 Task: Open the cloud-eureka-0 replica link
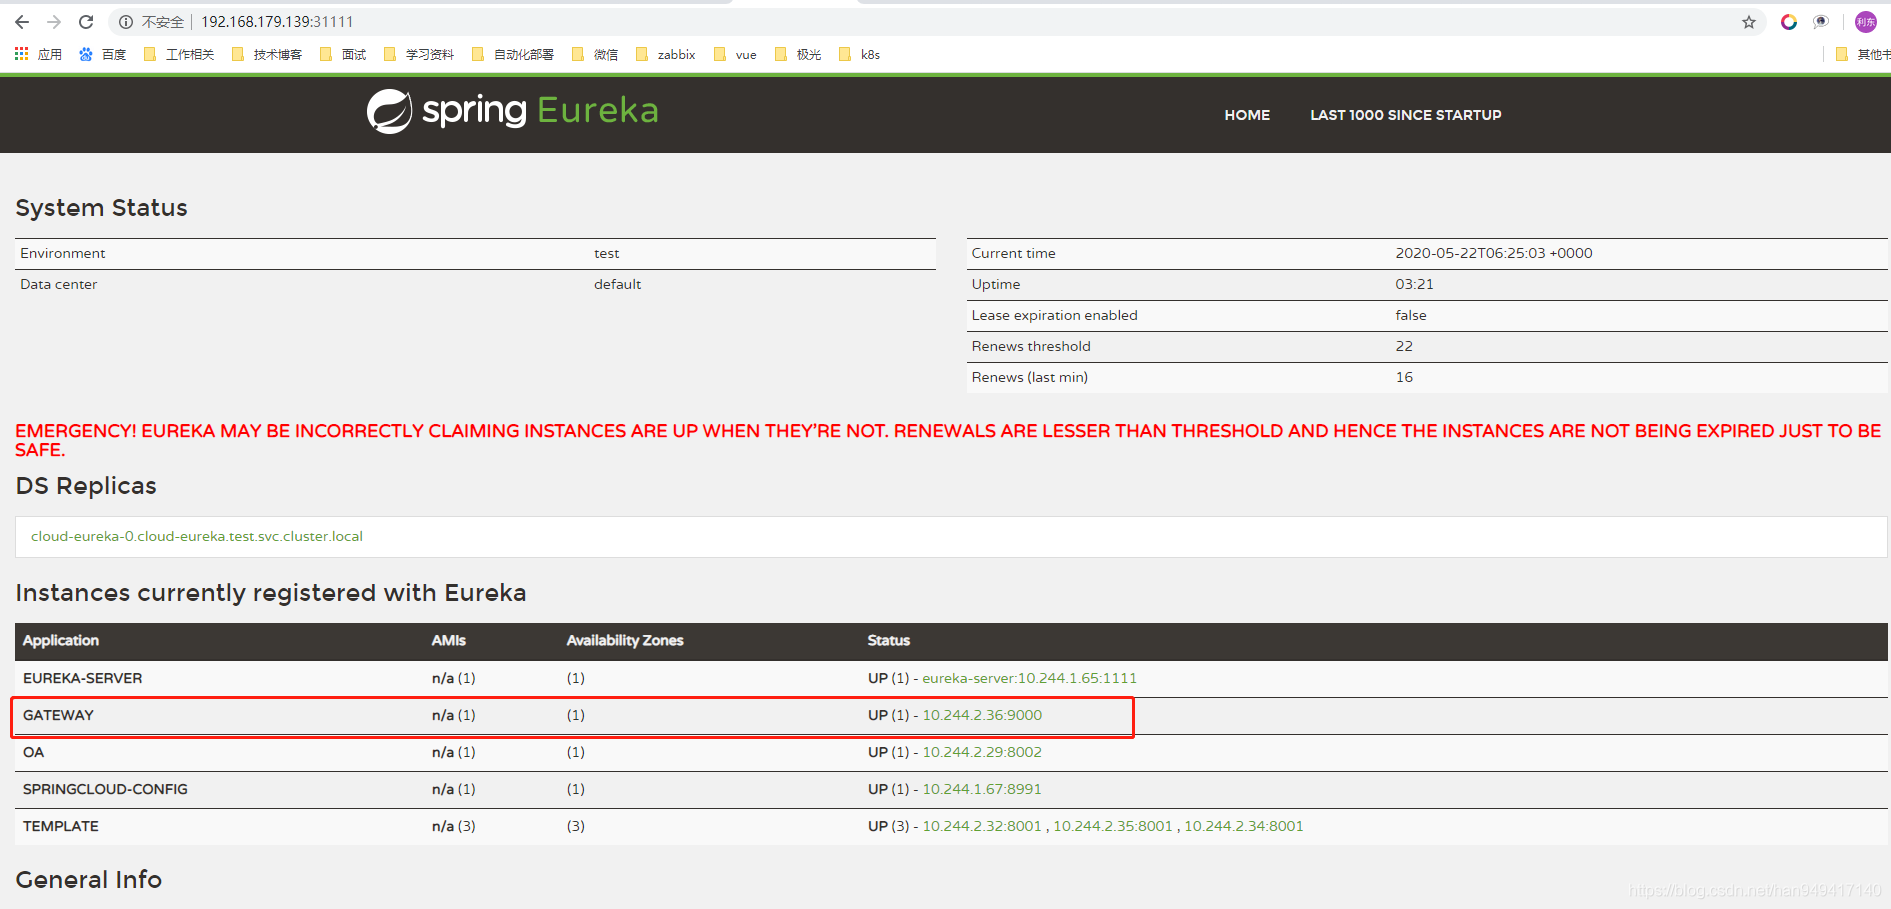(197, 536)
